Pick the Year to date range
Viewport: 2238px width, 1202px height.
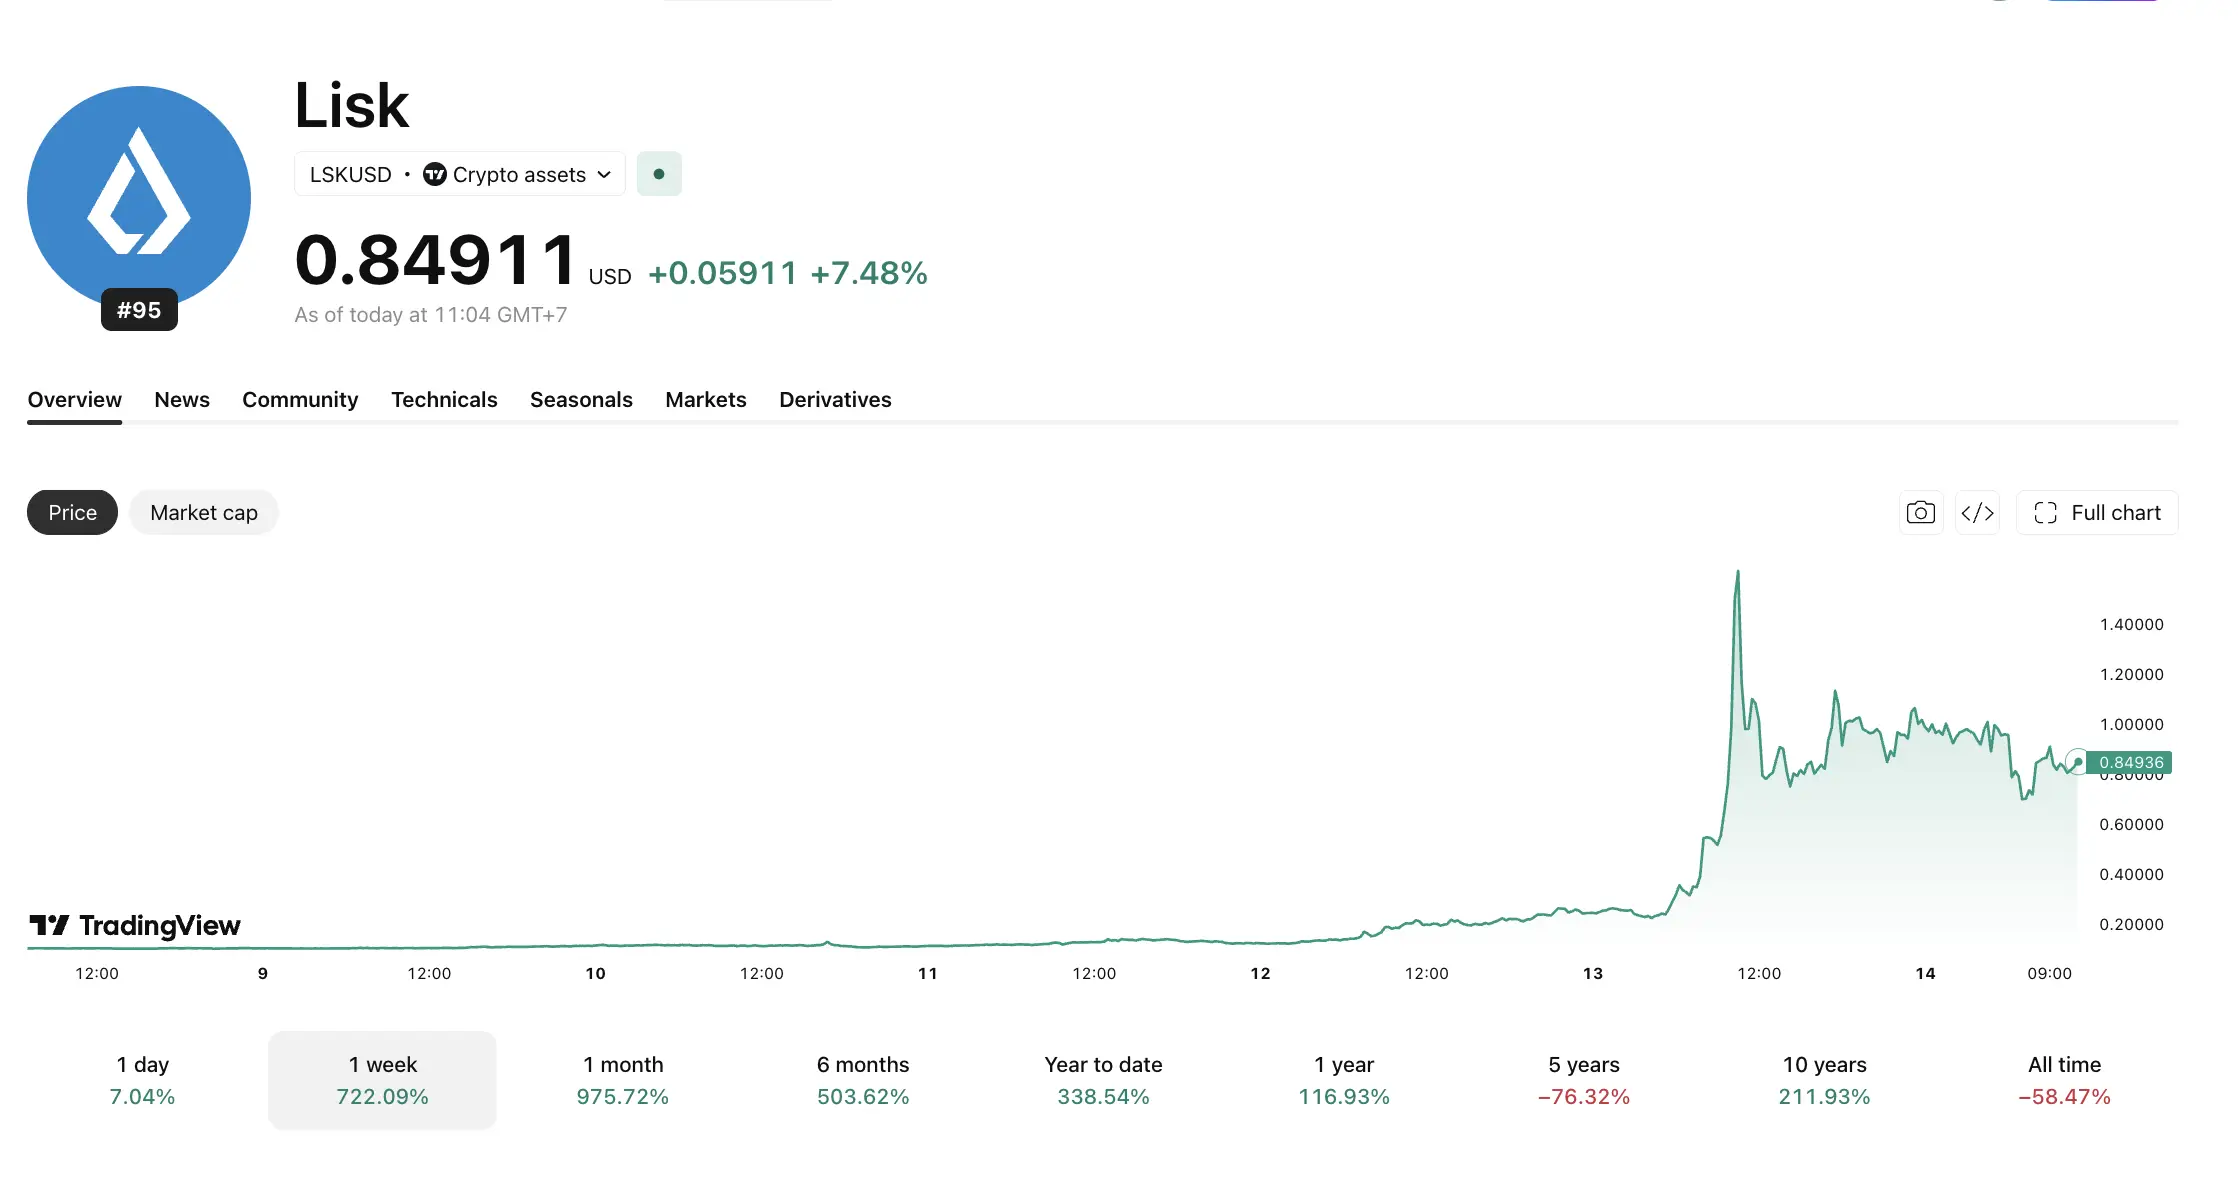click(1104, 1080)
